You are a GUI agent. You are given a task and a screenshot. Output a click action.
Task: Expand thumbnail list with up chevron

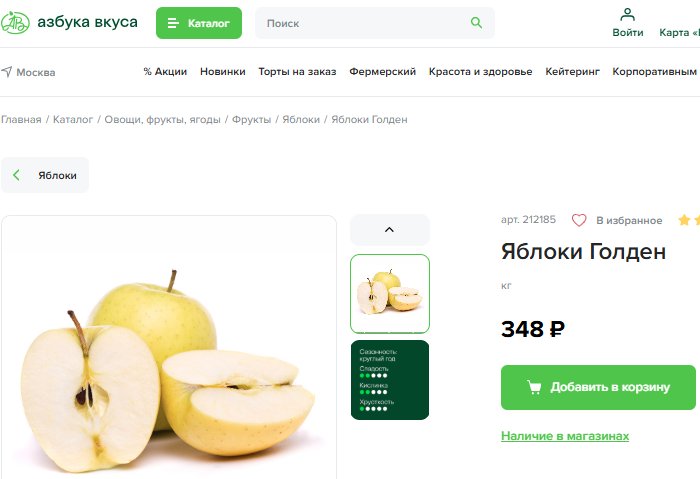pyautogui.click(x=390, y=229)
